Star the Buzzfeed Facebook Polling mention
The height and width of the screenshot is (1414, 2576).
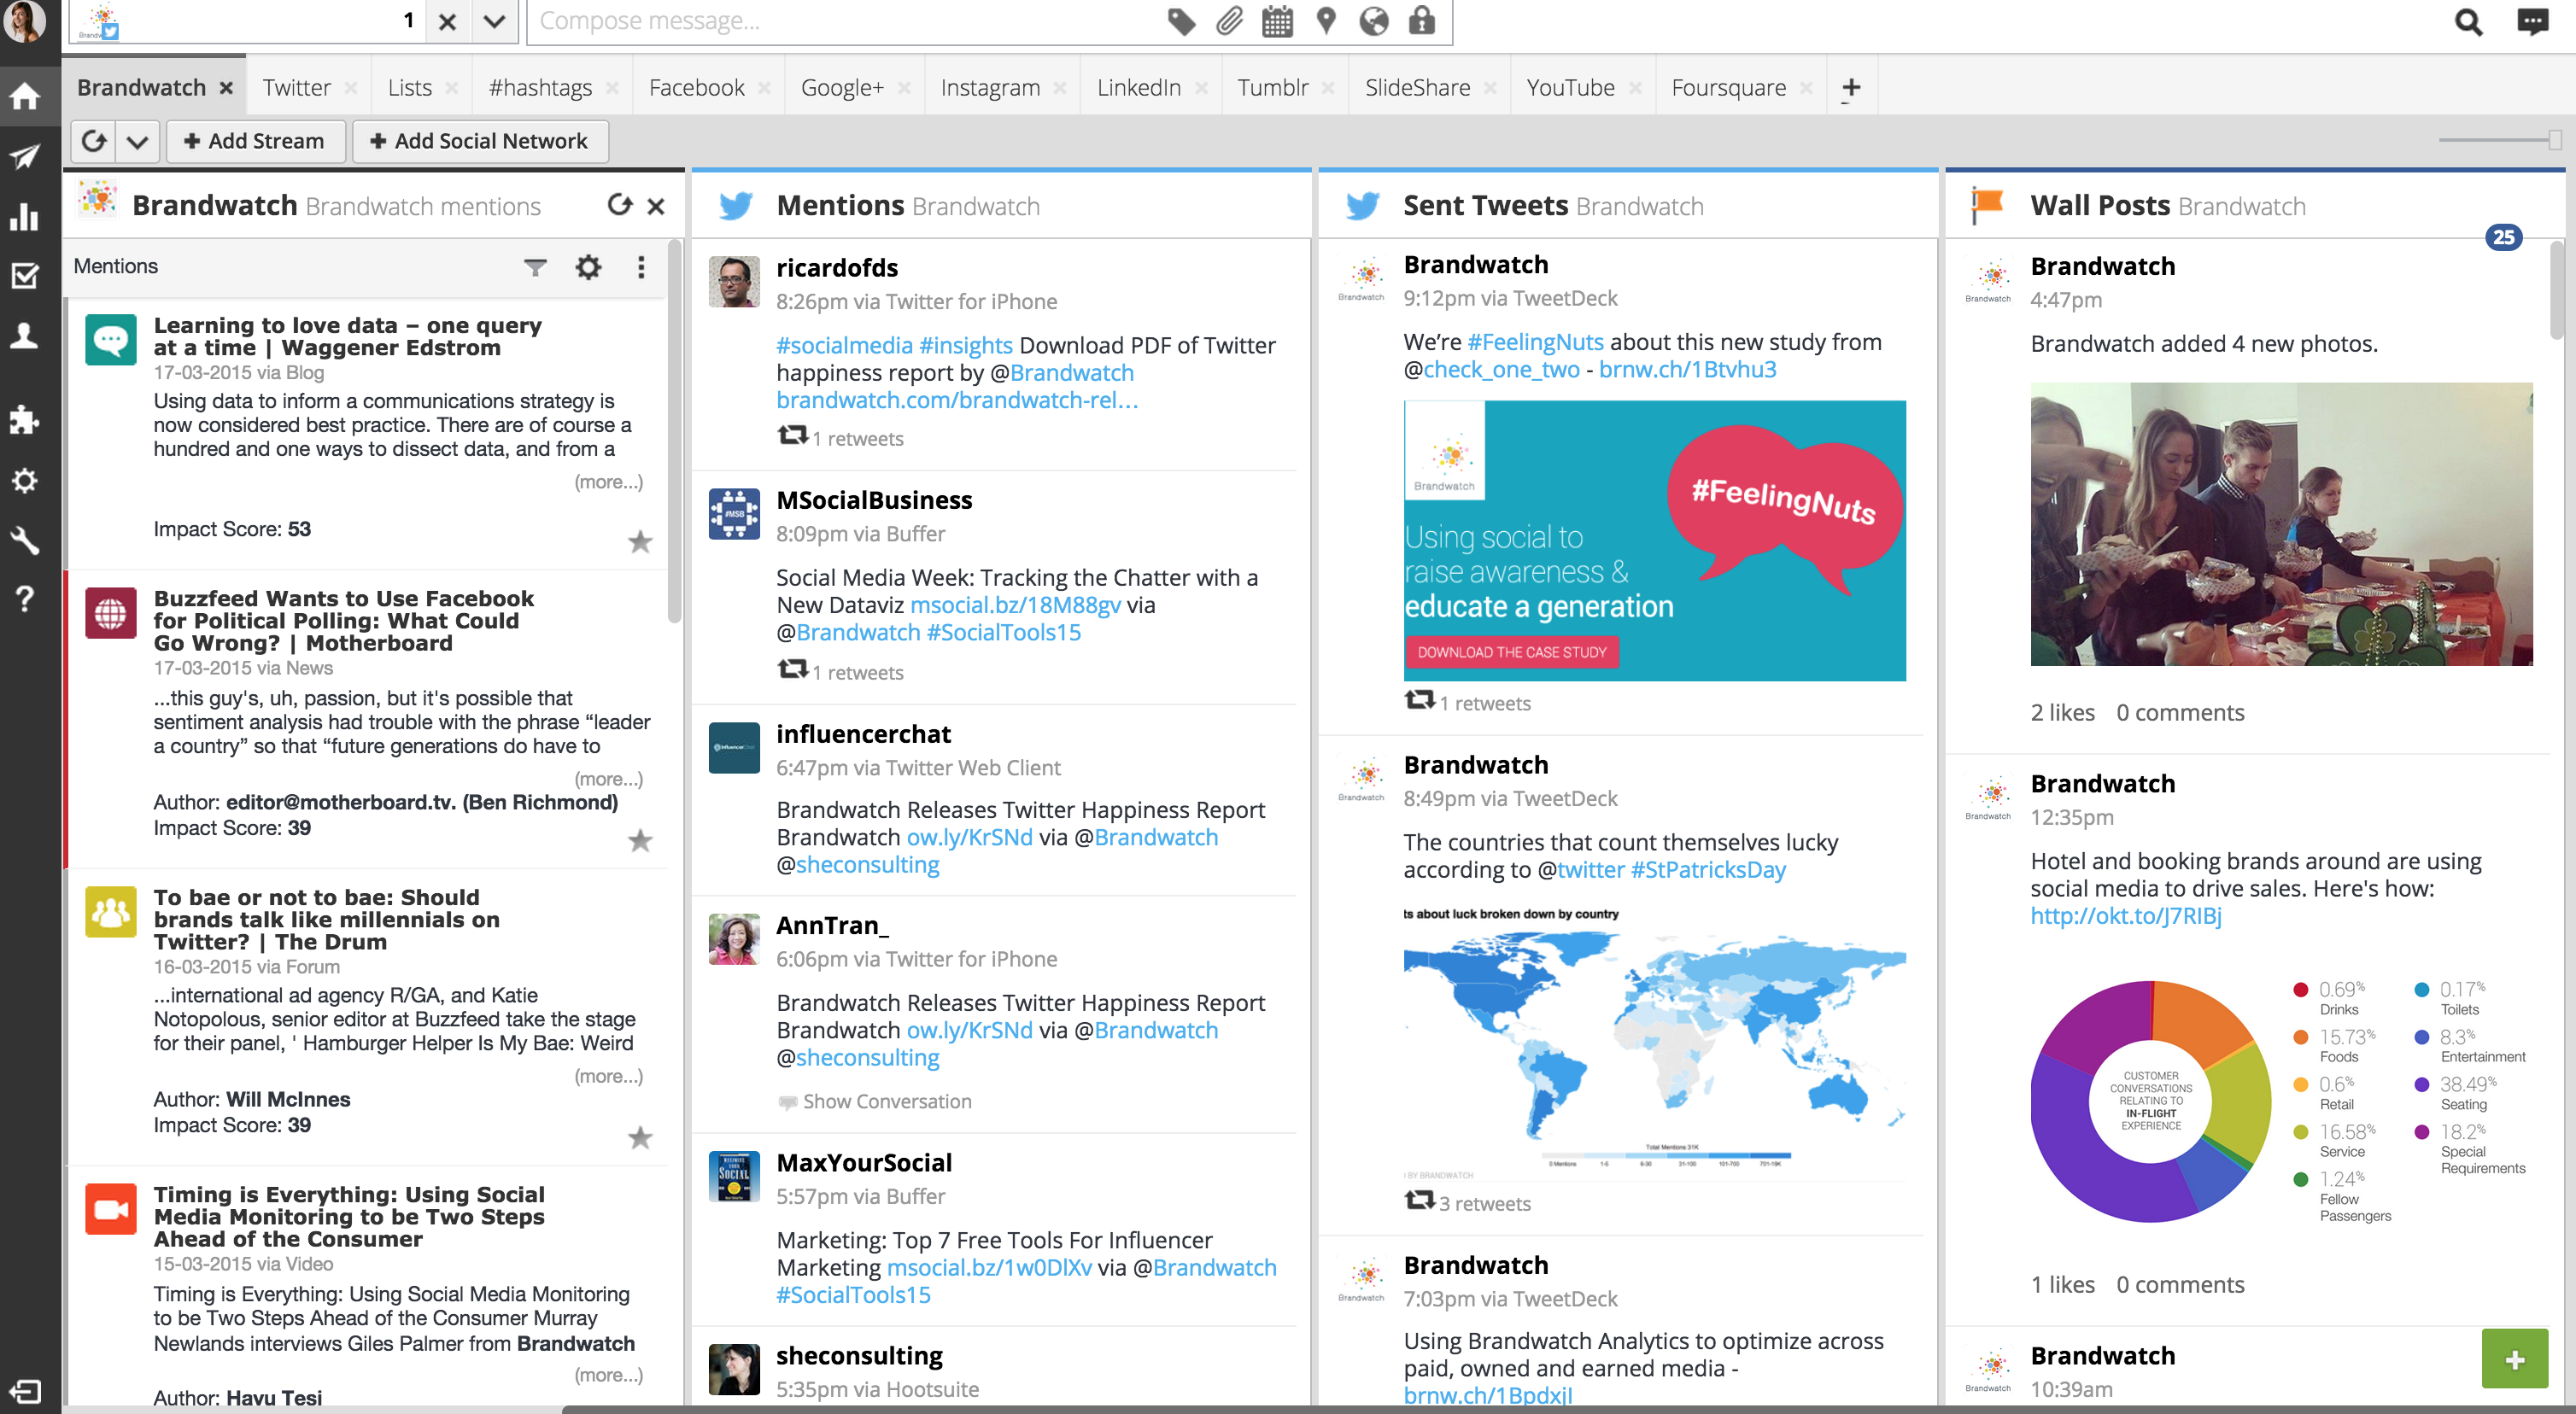(x=640, y=841)
